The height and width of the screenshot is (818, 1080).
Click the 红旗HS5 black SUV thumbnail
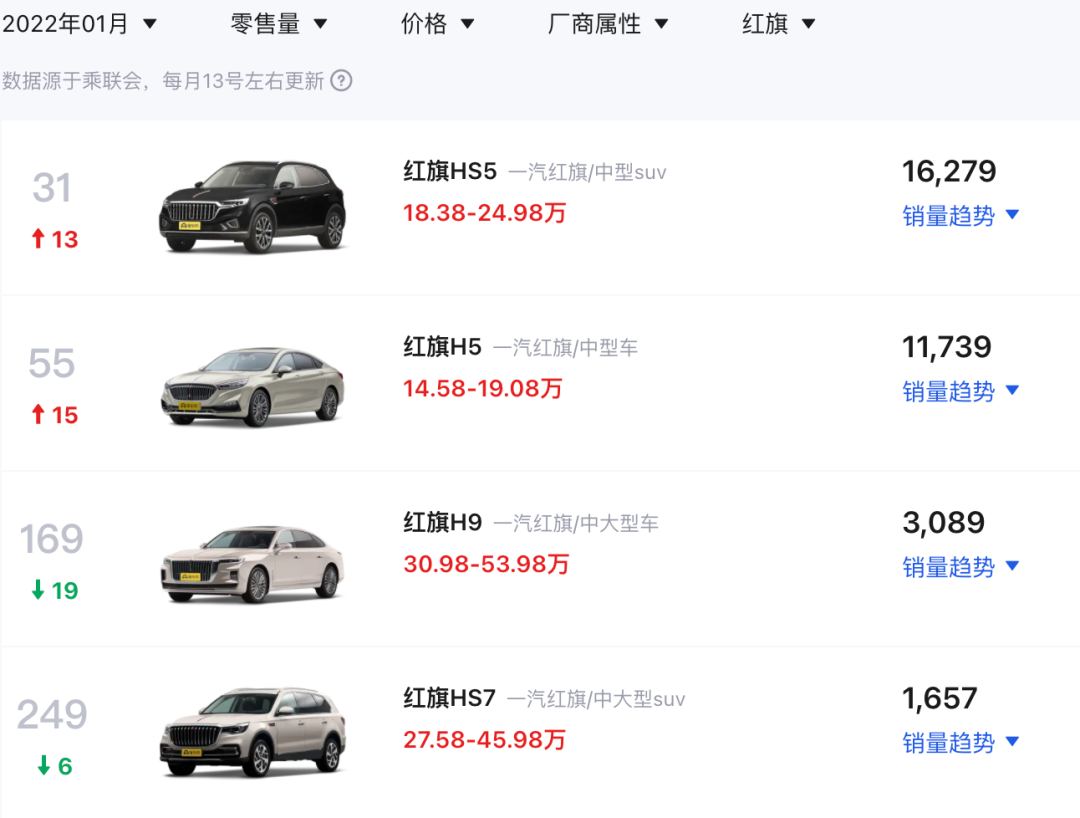(x=252, y=206)
